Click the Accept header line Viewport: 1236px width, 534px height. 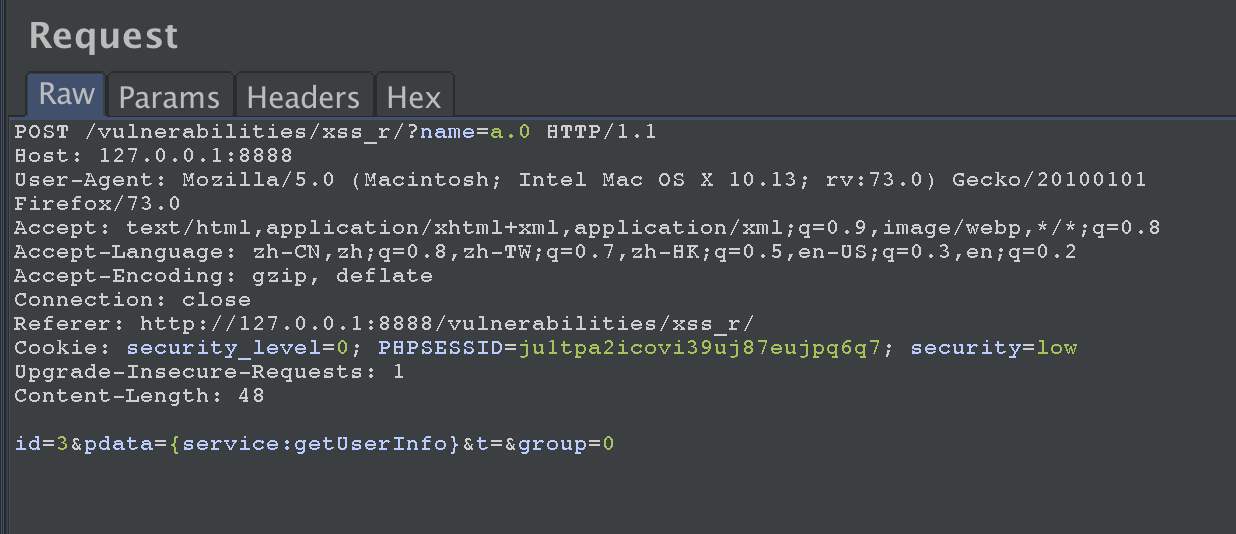pyautogui.click(x=587, y=227)
